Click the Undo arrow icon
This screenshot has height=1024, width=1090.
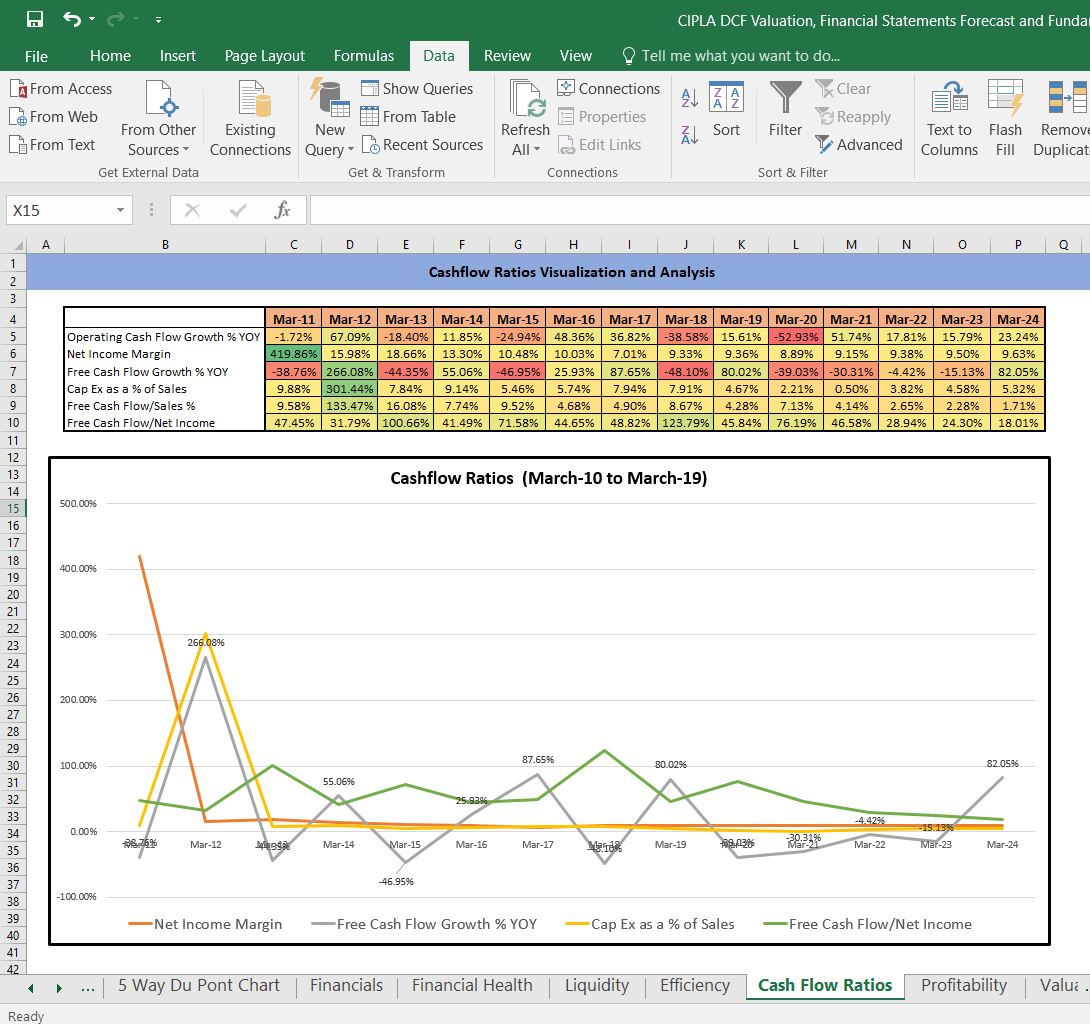pyautogui.click(x=72, y=19)
